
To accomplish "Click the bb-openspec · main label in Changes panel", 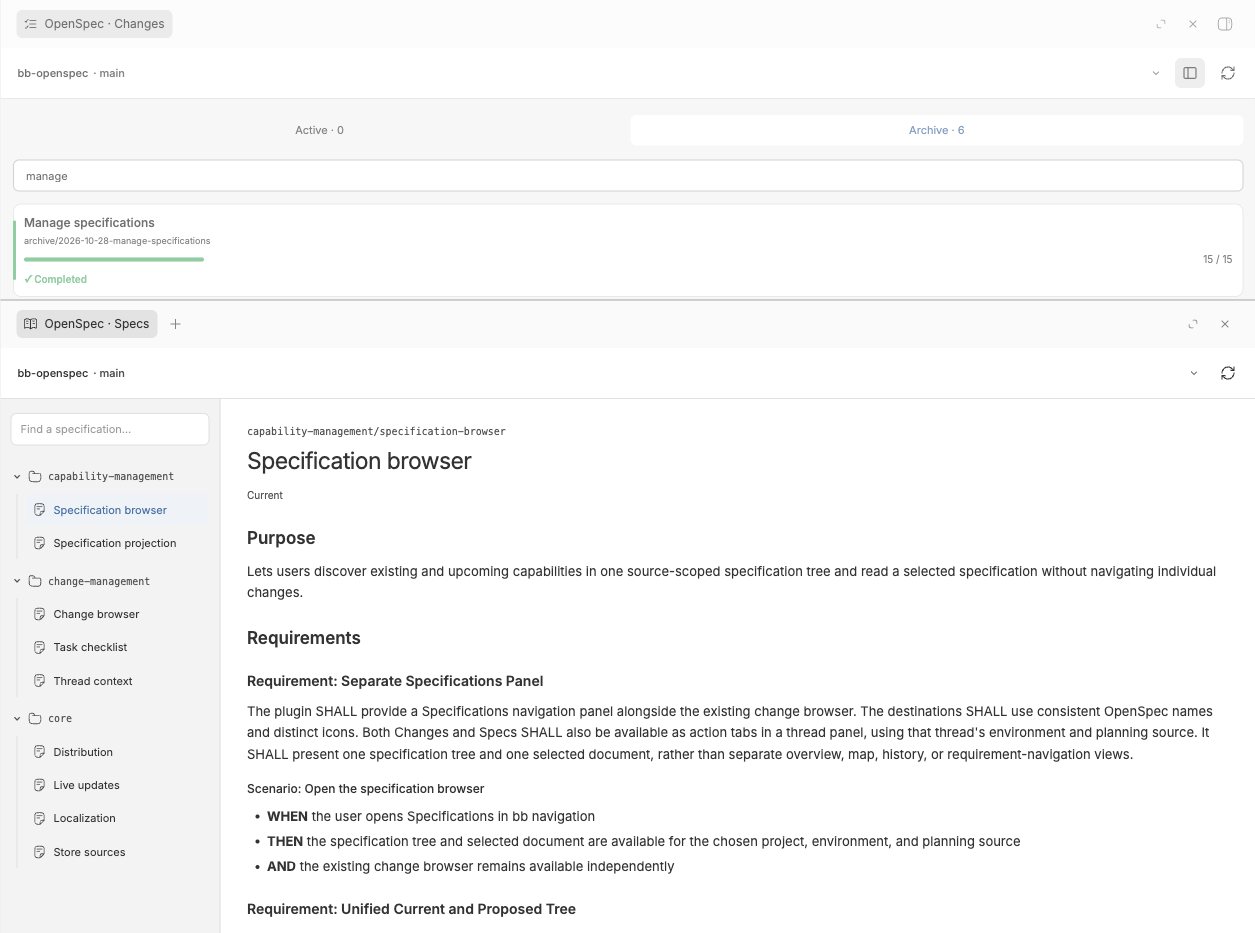I will coord(71,73).
